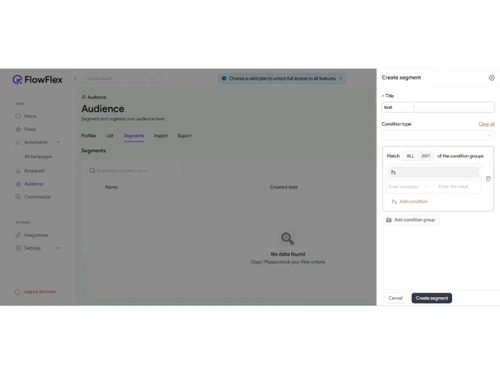
Task: Open Home from the sidebar
Action: coord(30,116)
